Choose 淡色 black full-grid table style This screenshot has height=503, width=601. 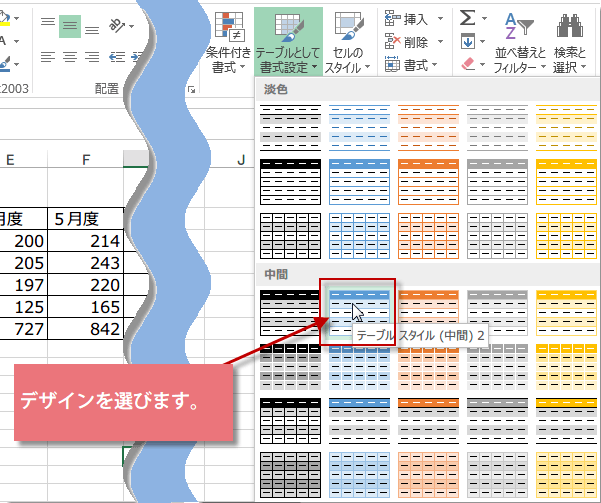[290, 236]
